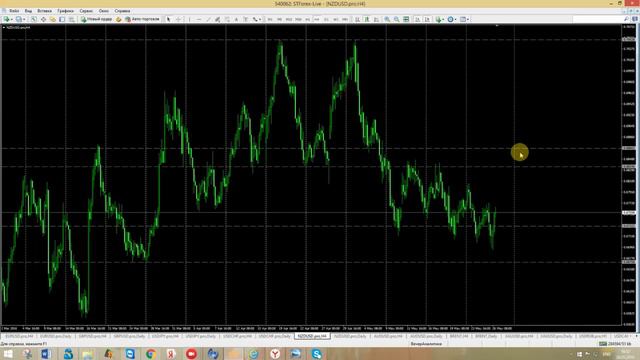The height and width of the screenshot is (360, 640).
Task: Click the connection status indicator in status bar
Action: 615,344
